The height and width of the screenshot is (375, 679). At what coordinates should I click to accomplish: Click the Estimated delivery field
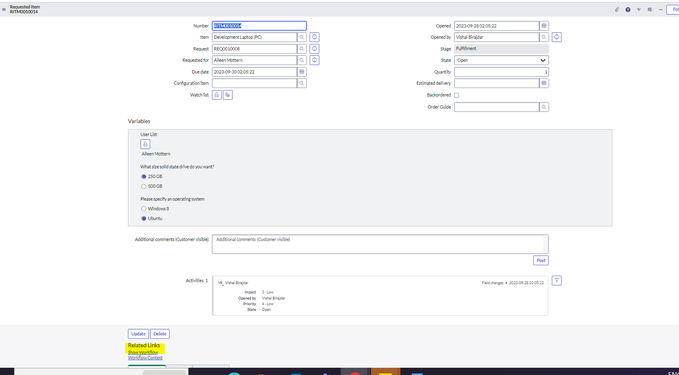tap(496, 83)
